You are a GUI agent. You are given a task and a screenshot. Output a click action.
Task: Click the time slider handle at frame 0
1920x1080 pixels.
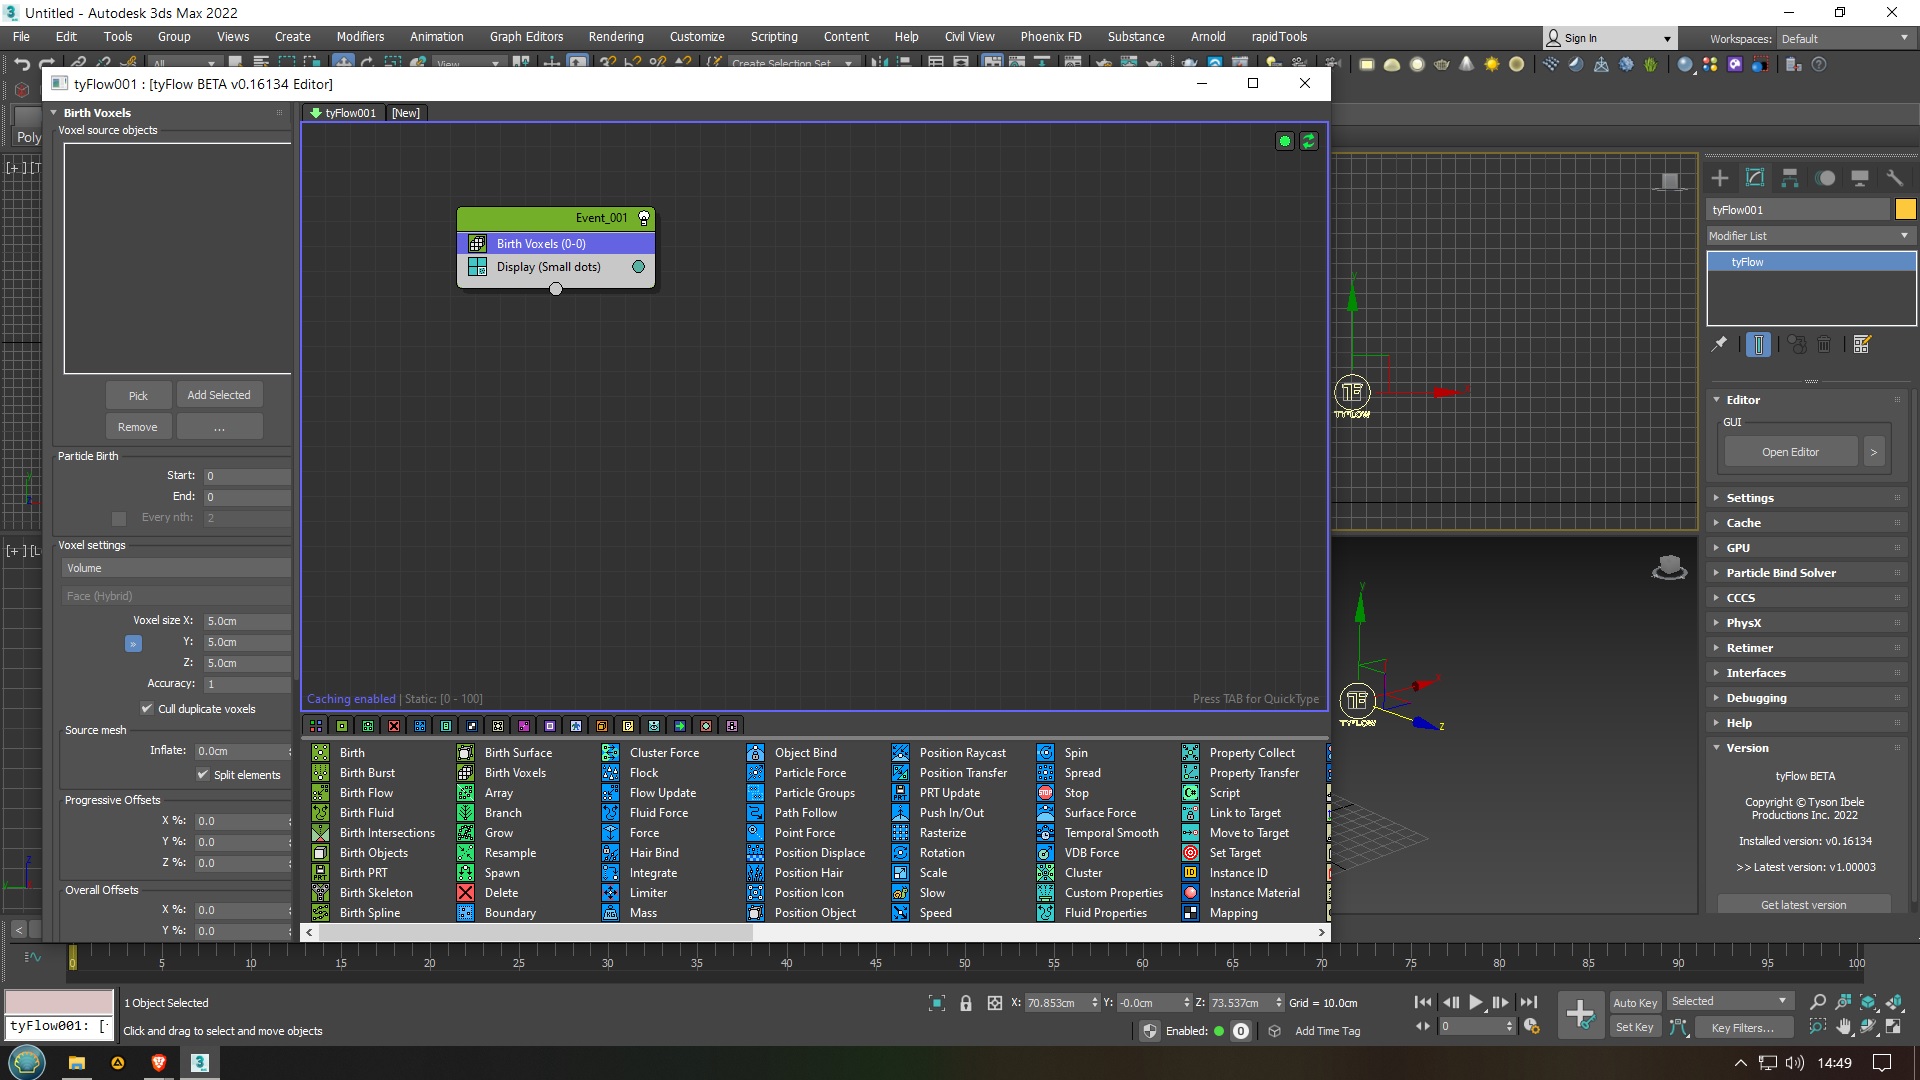coord(72,959)
